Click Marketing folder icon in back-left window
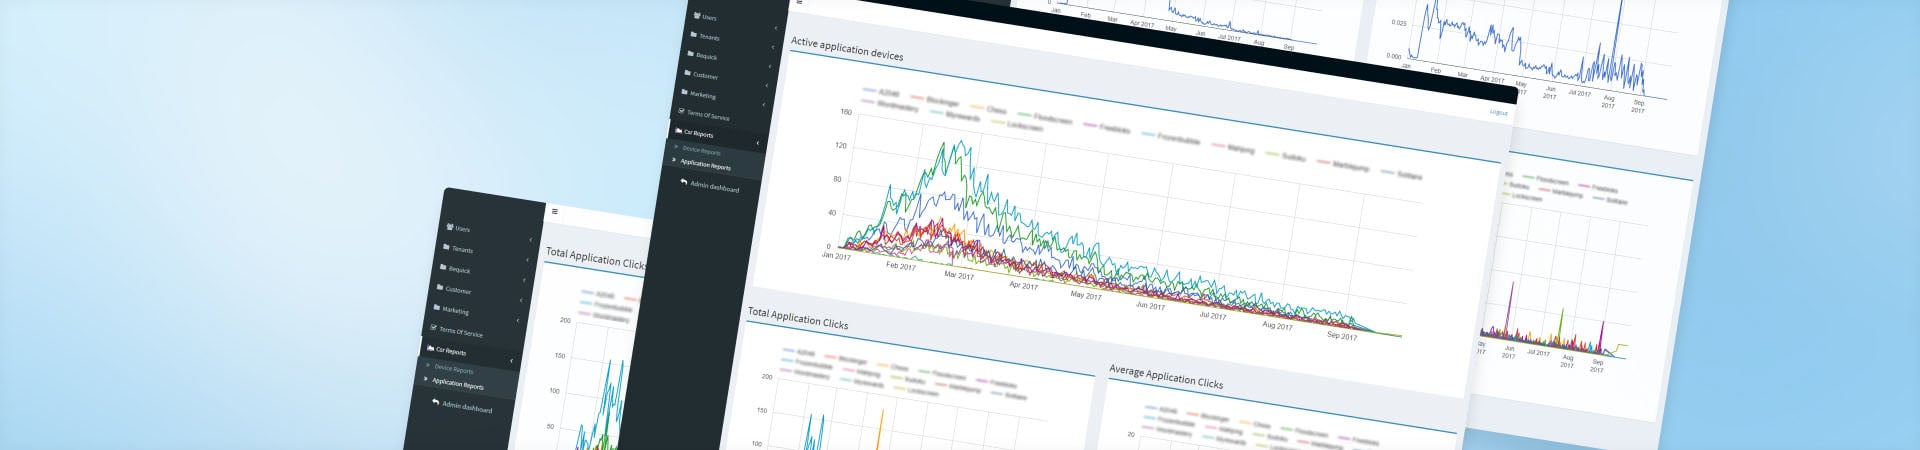 pyautogui.click(x=437, y=308)
